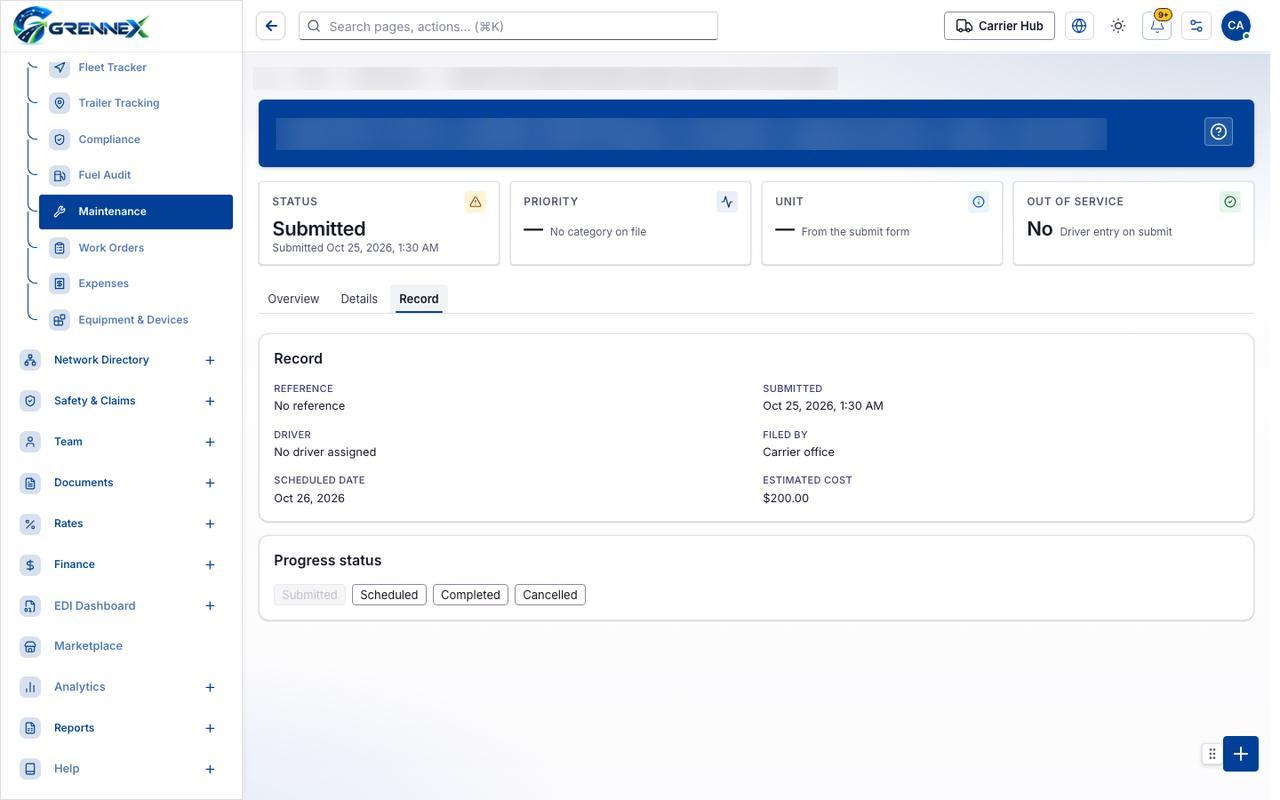Click the blue plus floating button
This screenshot has width=1280, height=800.
point(1240,754)
